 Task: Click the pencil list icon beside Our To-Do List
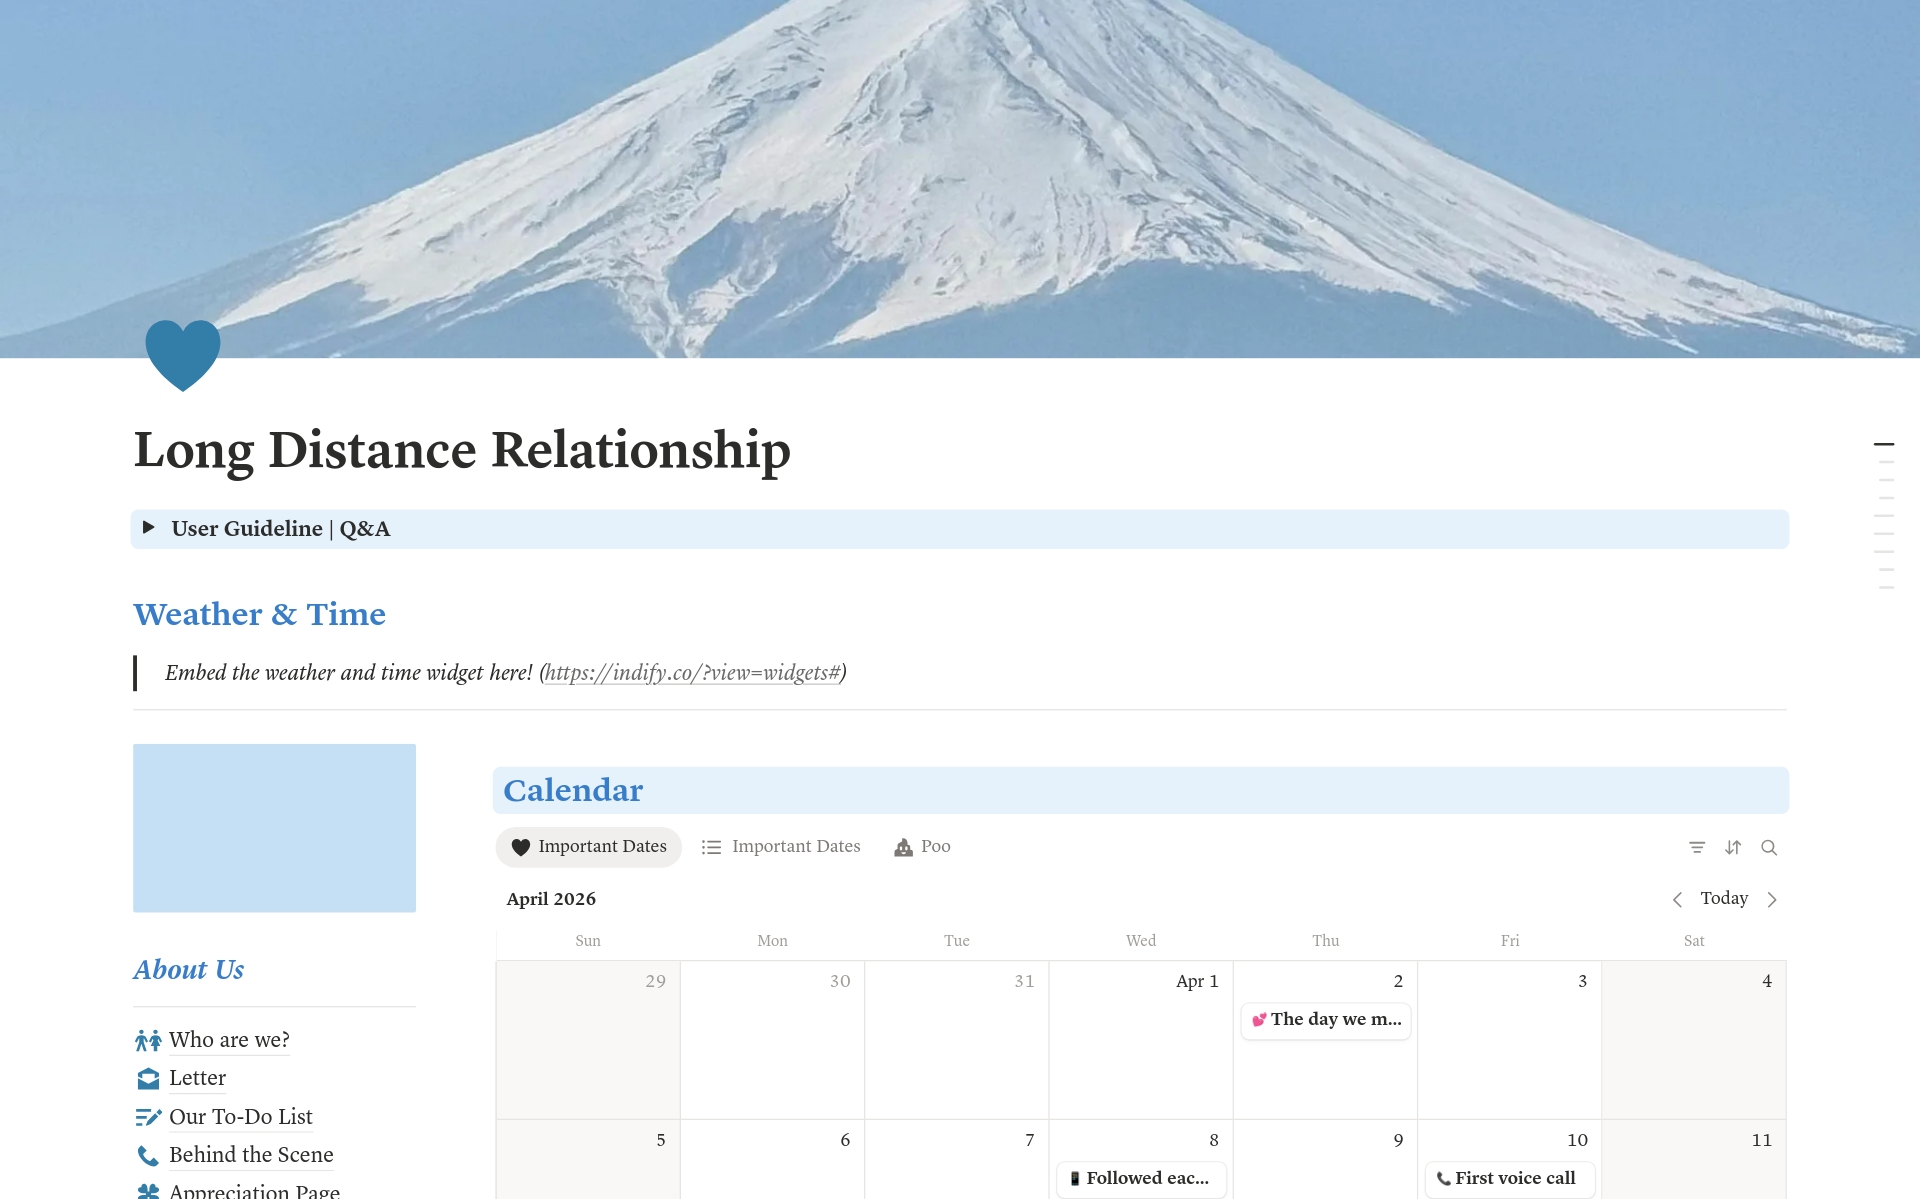click(148, 1117)
